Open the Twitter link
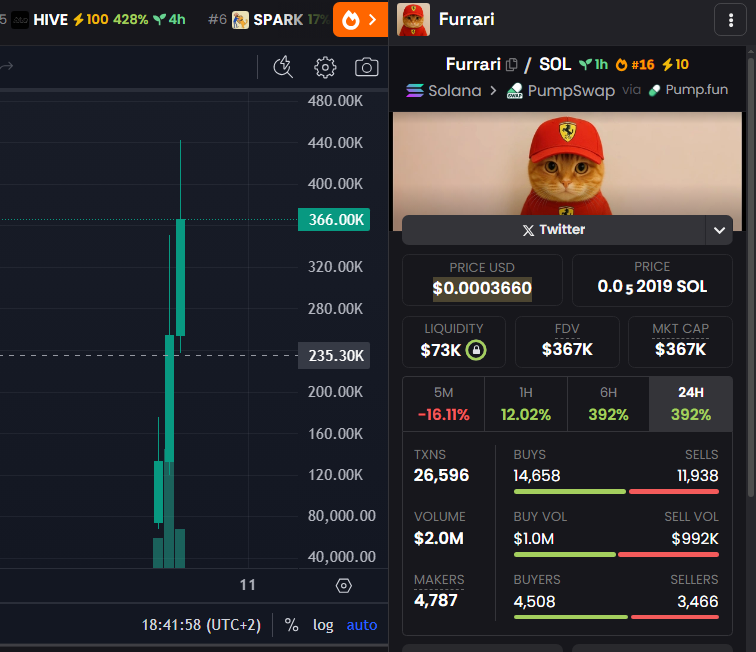 point(554,230)
